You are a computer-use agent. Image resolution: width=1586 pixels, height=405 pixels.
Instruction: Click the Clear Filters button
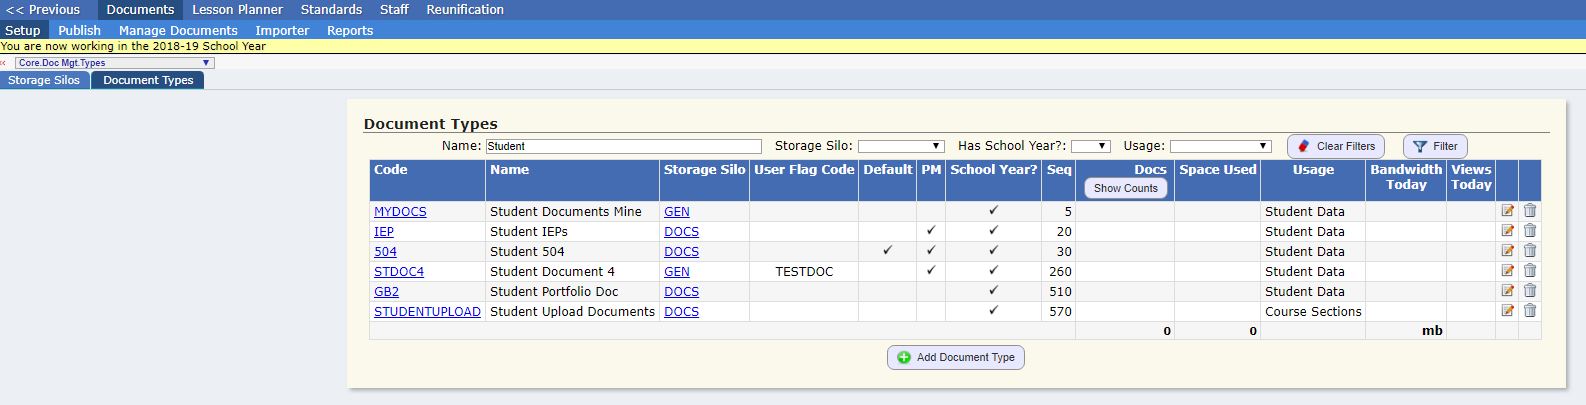(x=1336, y=146)
